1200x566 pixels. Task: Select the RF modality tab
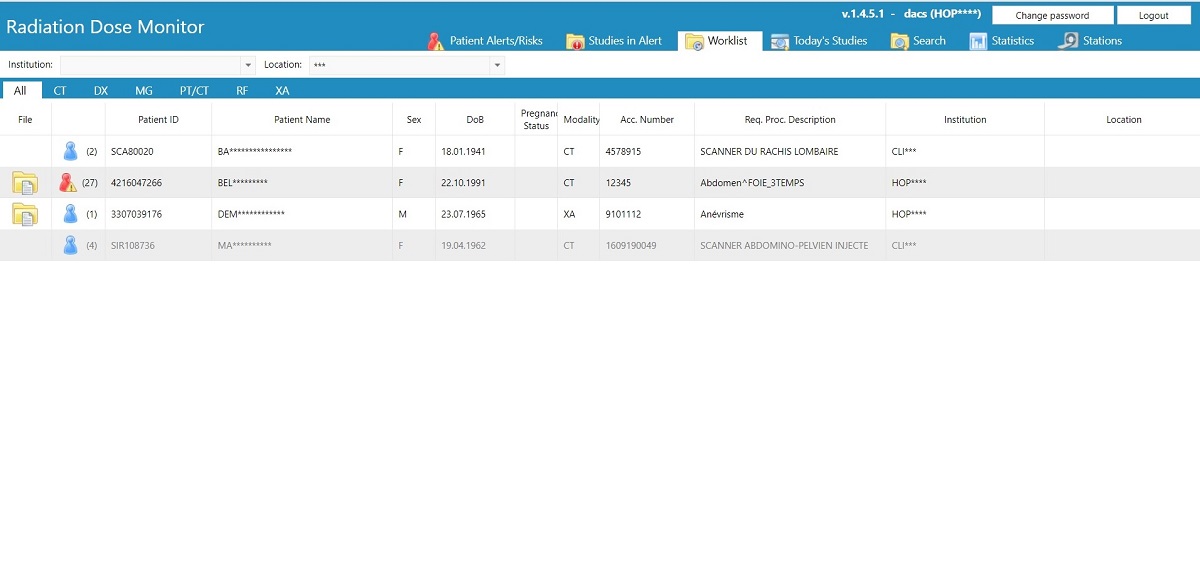pos(242,90)
